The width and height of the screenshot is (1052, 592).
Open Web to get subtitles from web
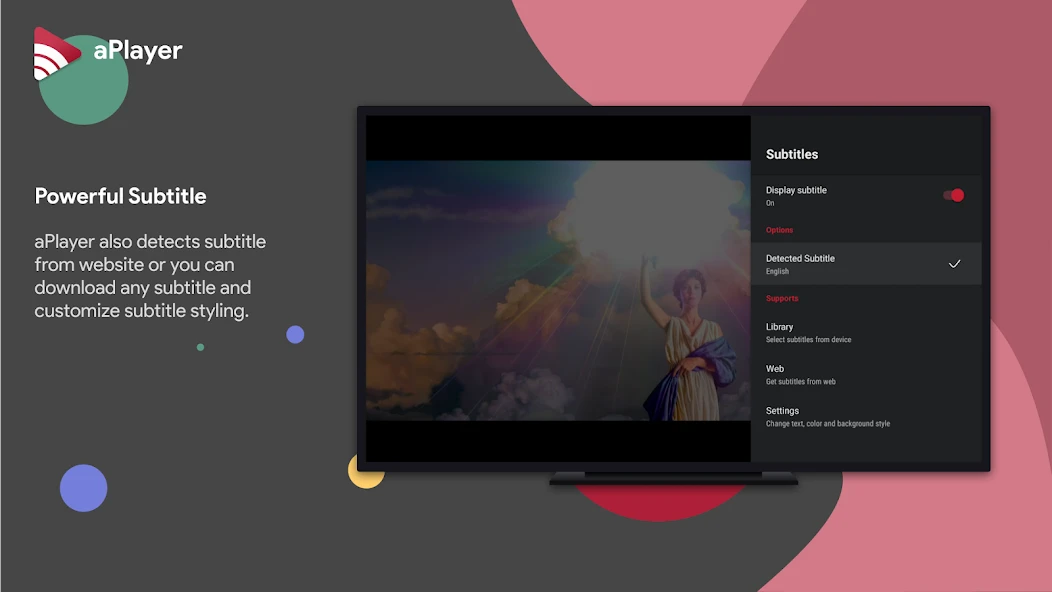(865, 375)
